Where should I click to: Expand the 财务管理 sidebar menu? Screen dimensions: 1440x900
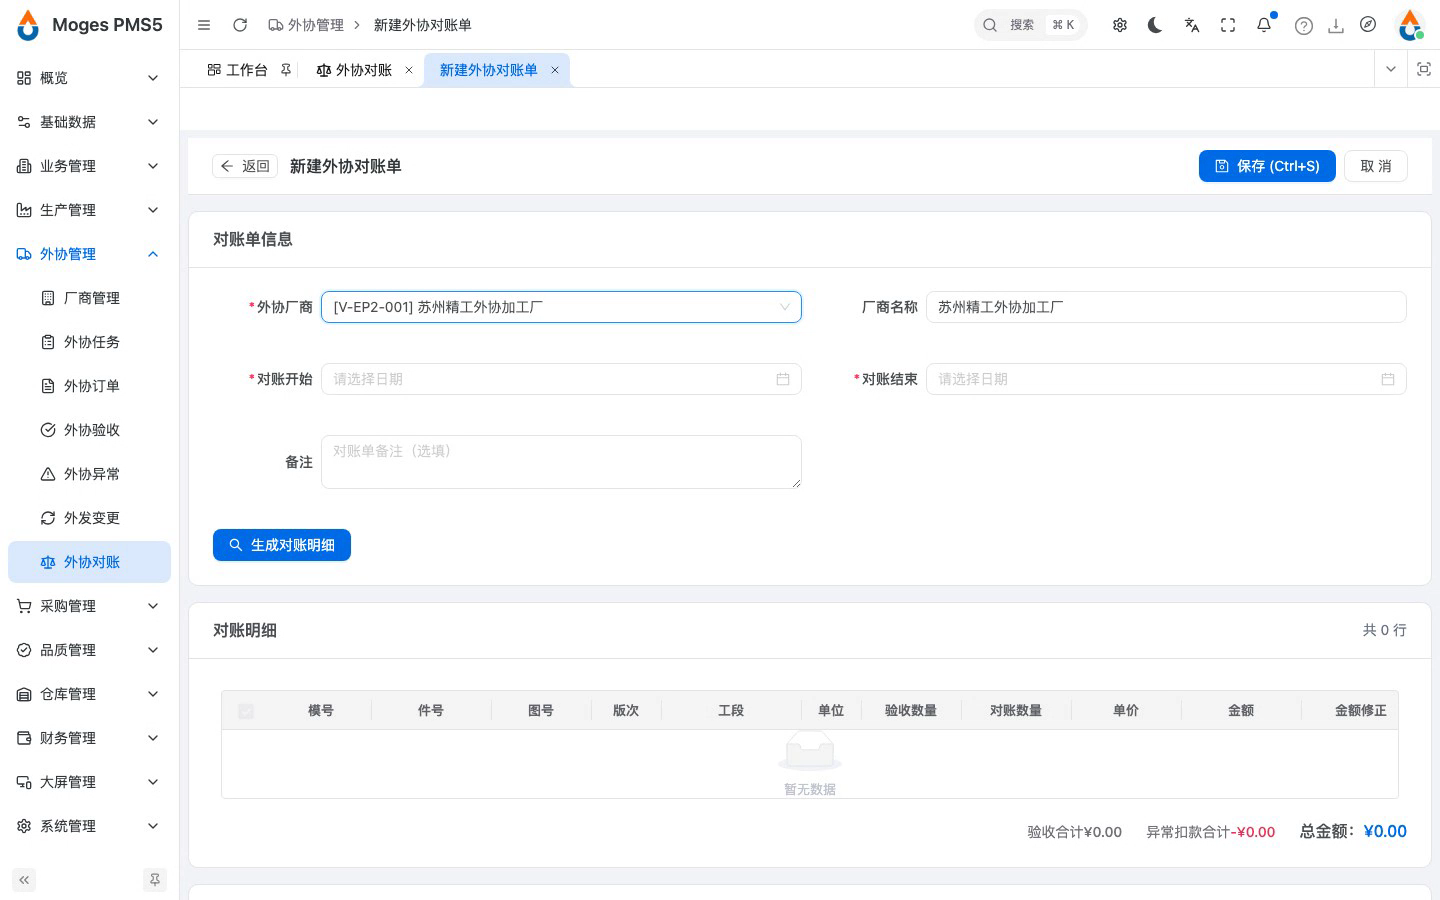click(x=89, y=738)
